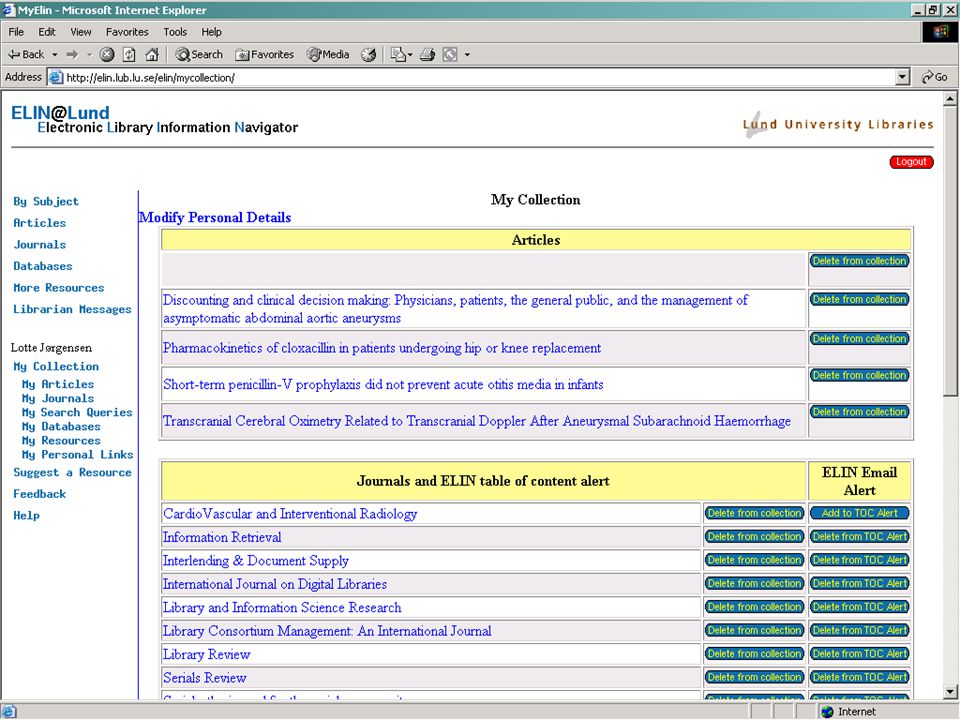Screen dimensions: 960x720
Task: Click the Forward arrow icon
Action: pyautogui.click(x=72, y=54)
